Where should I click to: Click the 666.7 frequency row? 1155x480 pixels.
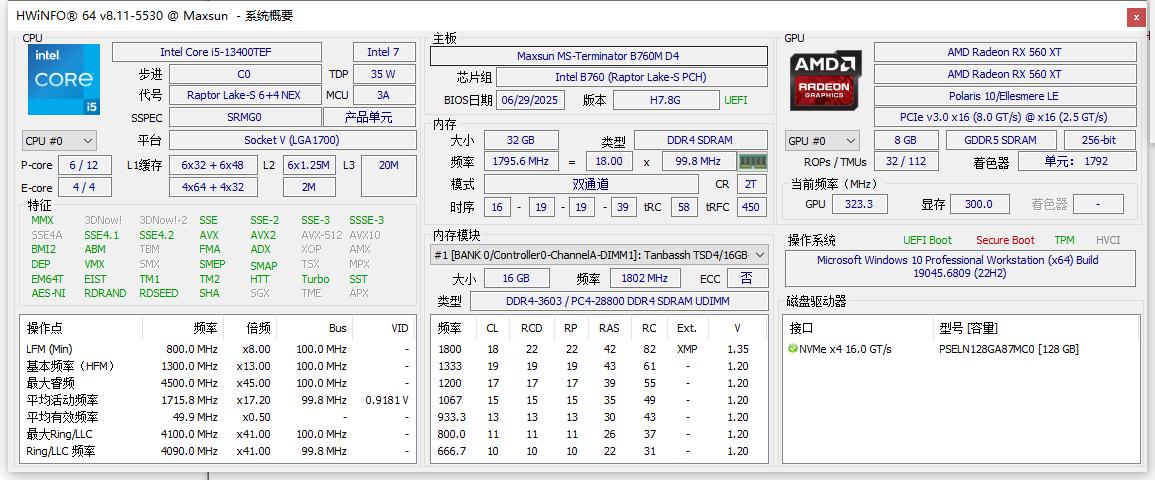point(599,451)
